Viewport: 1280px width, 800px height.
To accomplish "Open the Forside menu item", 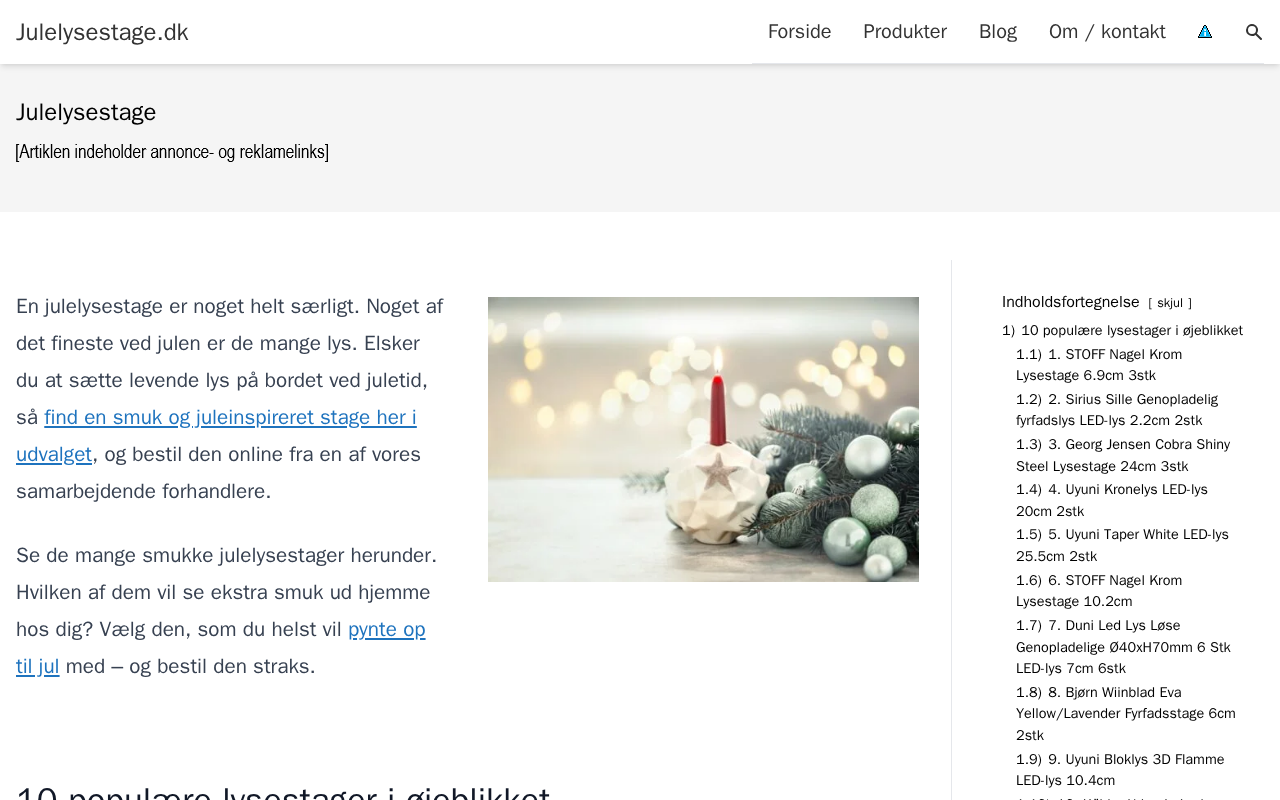I will [x=799, y=32].
